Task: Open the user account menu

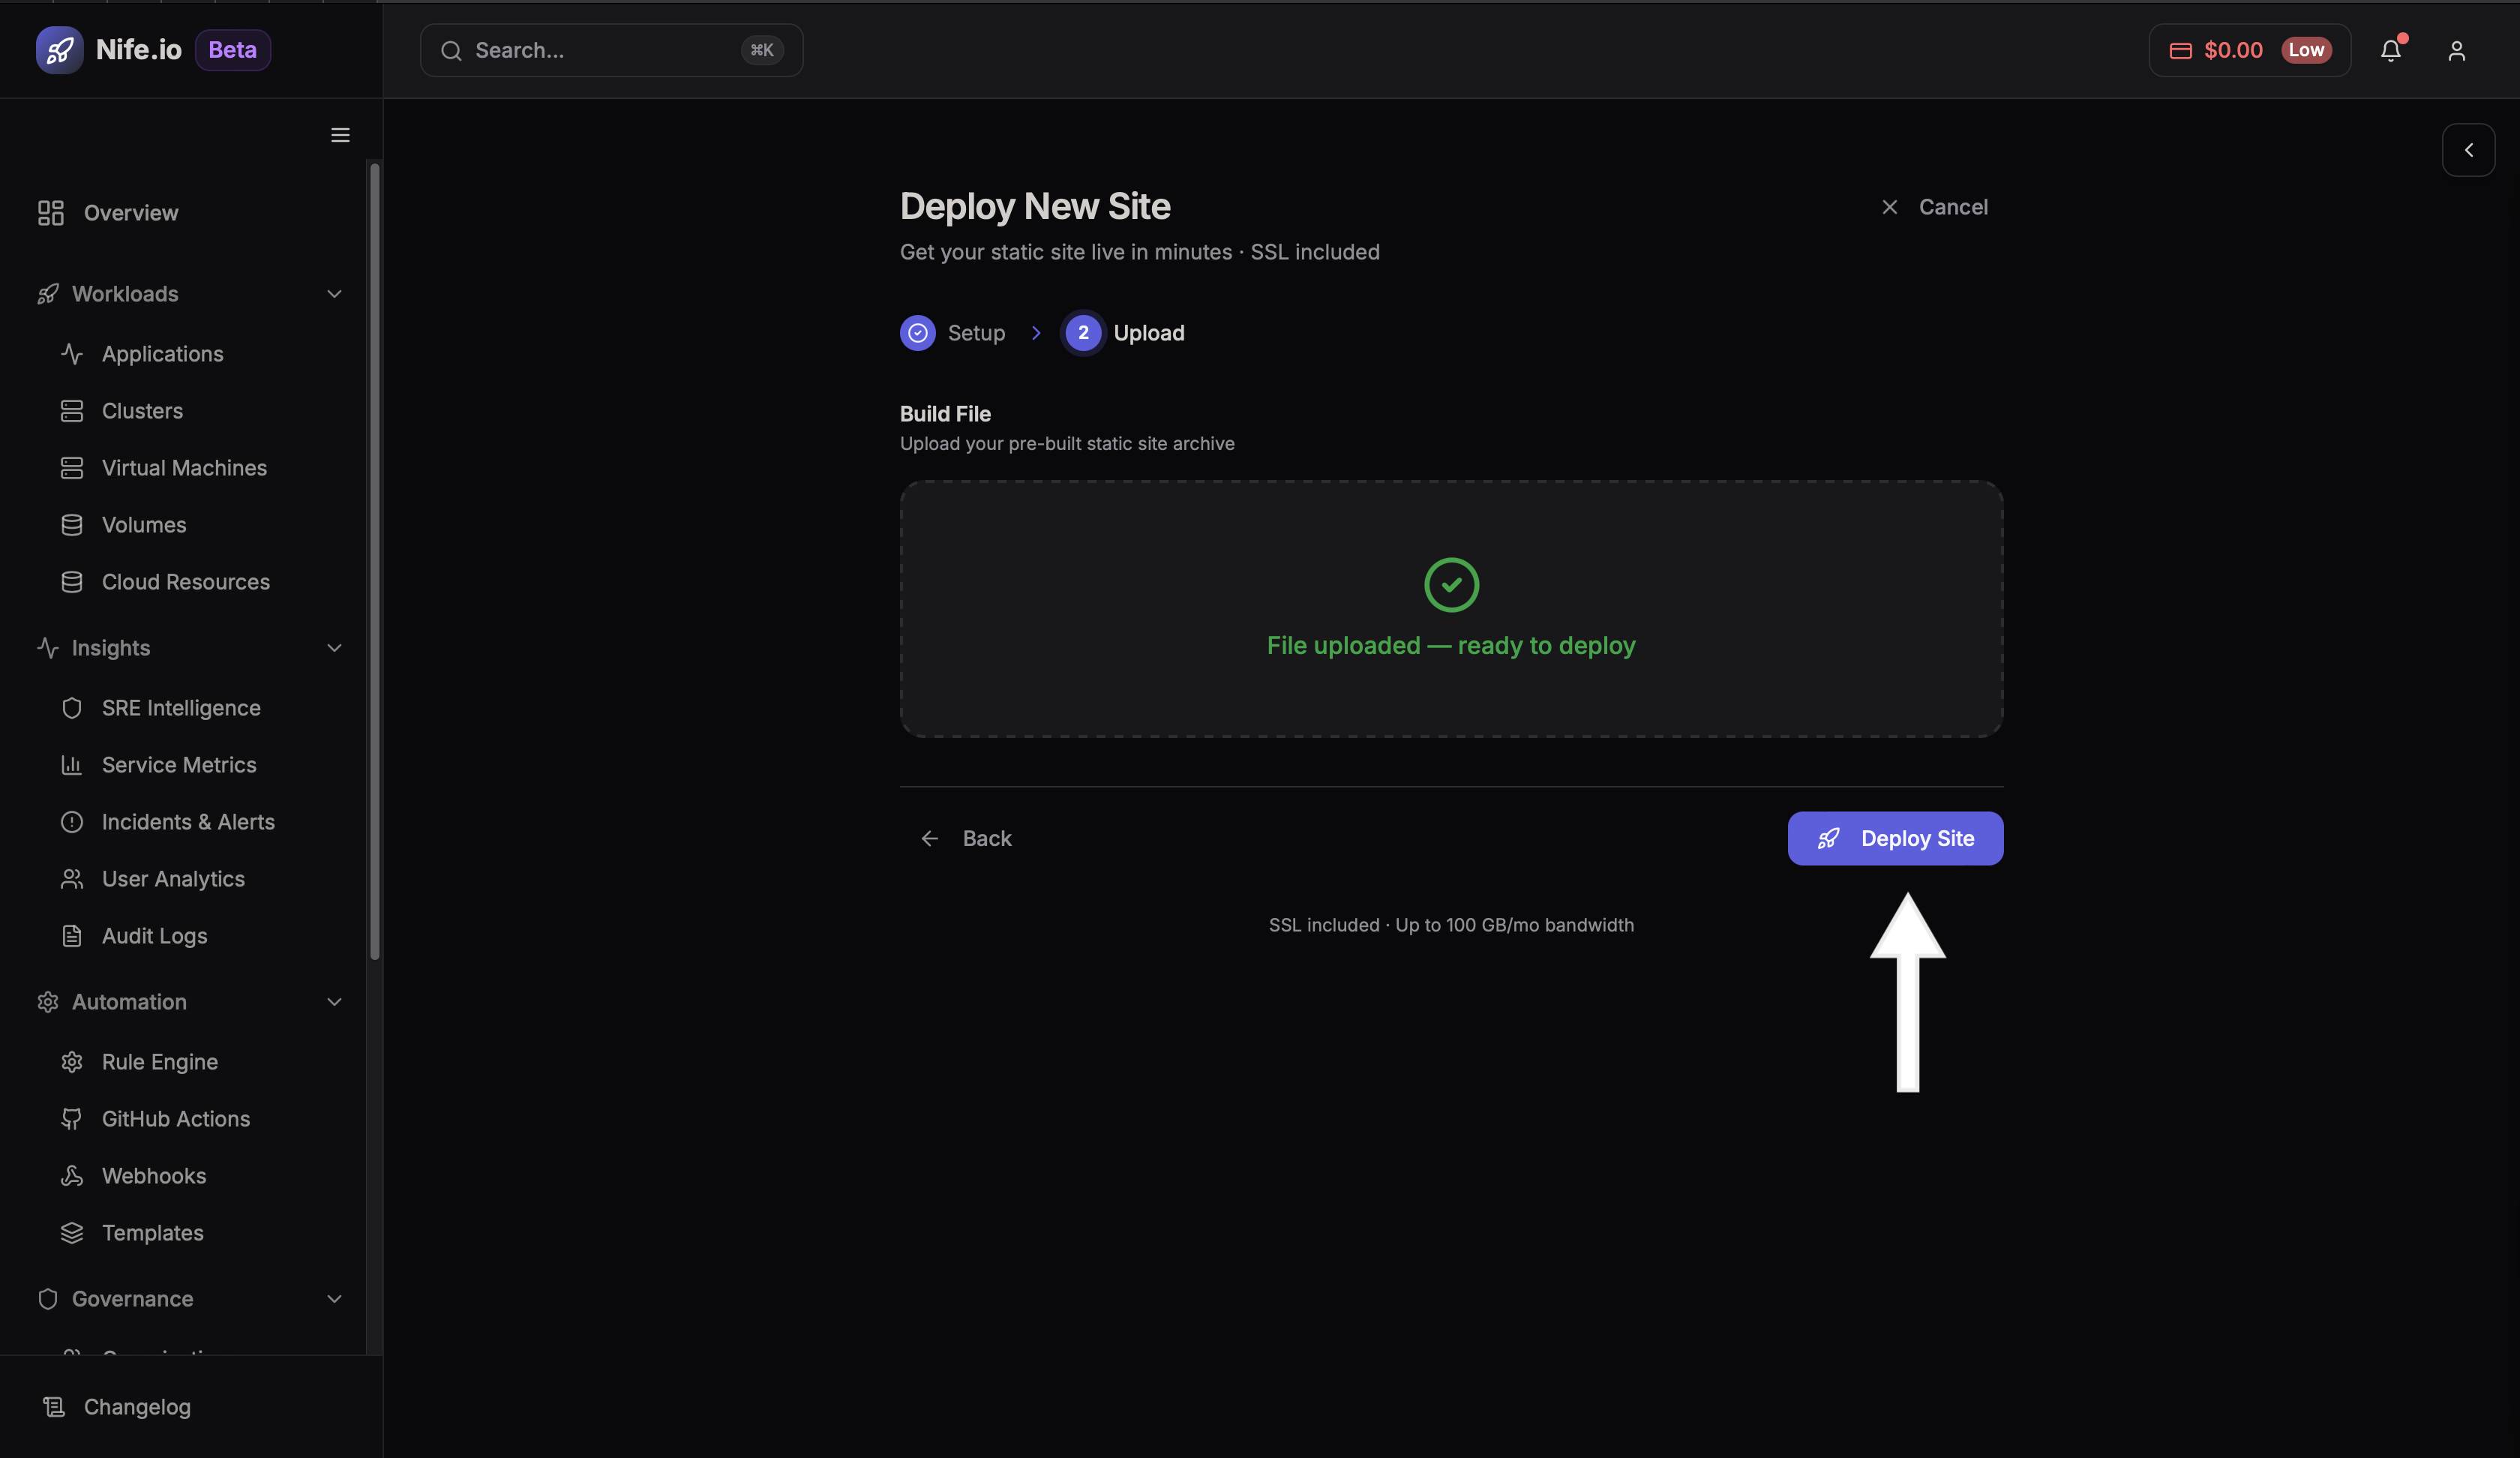Action: pos(2457,50)
